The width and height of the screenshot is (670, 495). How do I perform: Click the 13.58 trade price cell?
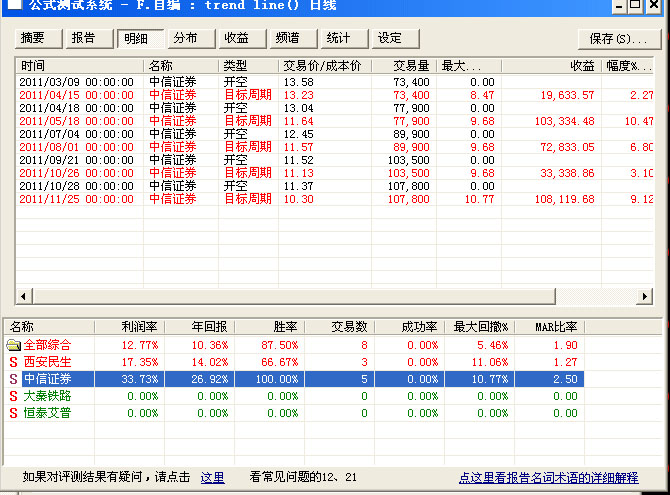click(x=298, y=82)
